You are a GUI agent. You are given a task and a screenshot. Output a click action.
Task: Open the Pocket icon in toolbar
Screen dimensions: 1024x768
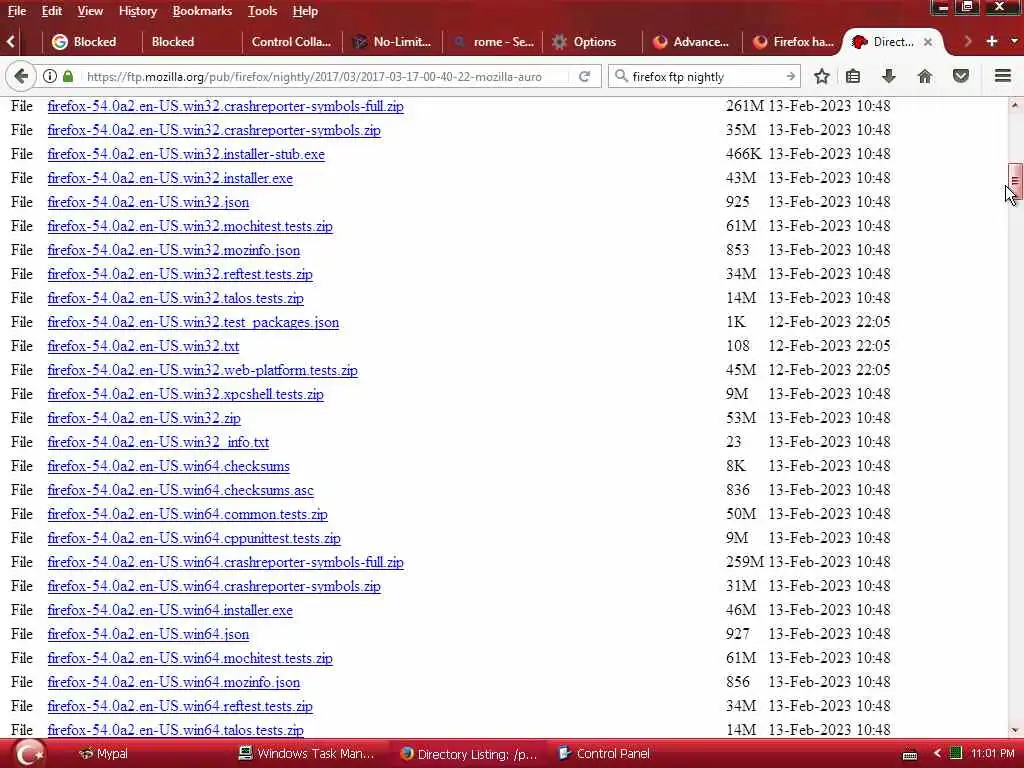(x=961, y=76)
